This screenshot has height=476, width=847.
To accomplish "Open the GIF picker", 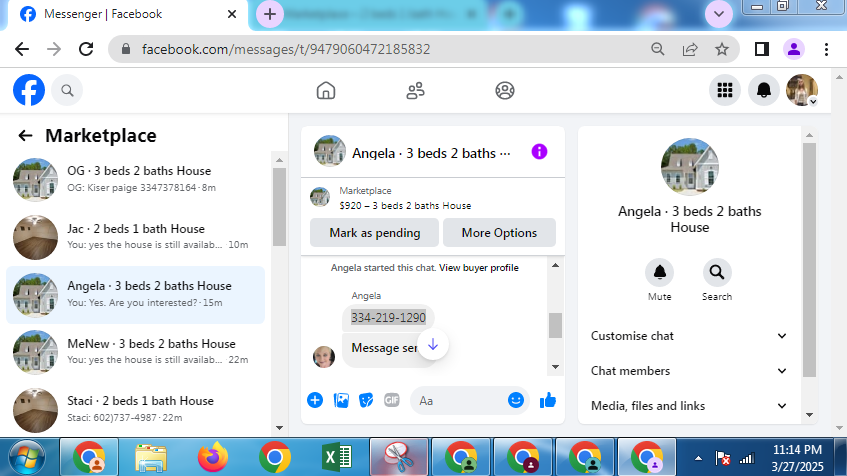I will (x=392, y=400).
